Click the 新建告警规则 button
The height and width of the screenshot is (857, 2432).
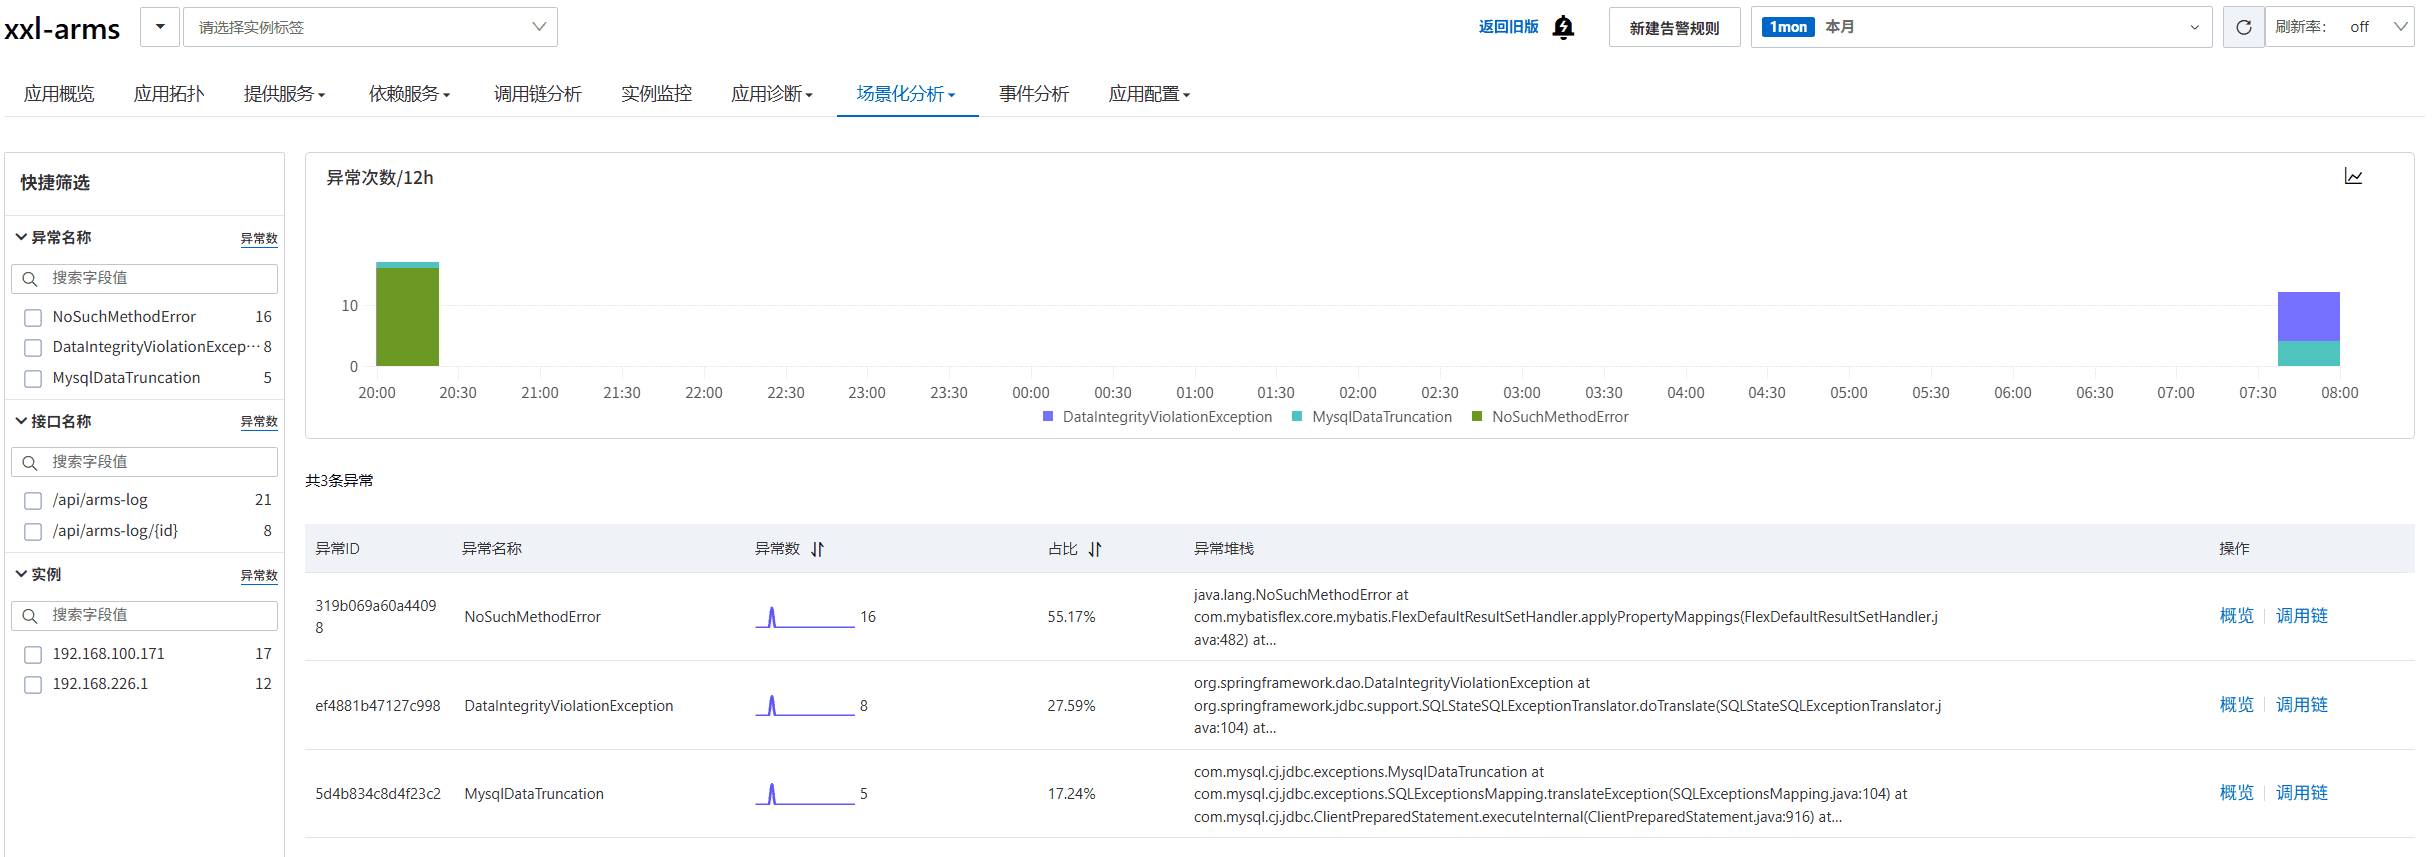[1674, 28]
